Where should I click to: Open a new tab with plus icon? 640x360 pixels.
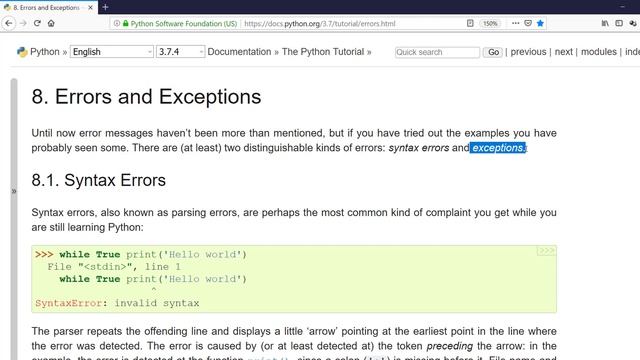[105, 7]
